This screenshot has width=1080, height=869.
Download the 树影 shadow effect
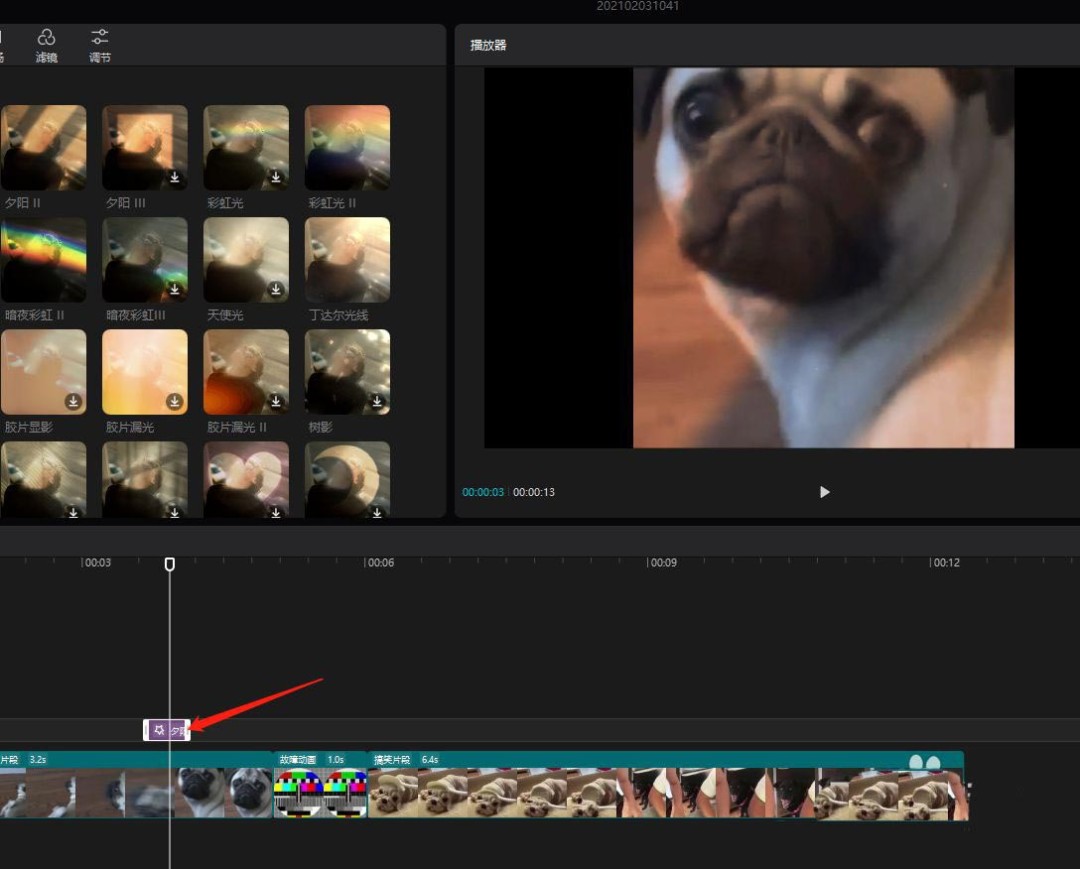coord(377,401)
